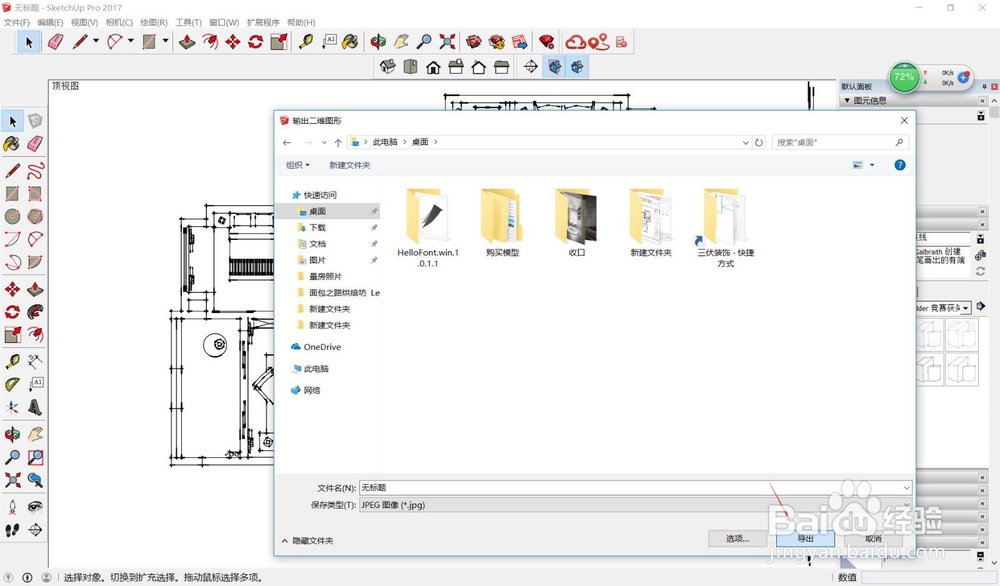This screenshot has width=1000, height=586.
Task: Select 文档 in navigation pane
Action: pyautogui.click(x=318, y=244)
